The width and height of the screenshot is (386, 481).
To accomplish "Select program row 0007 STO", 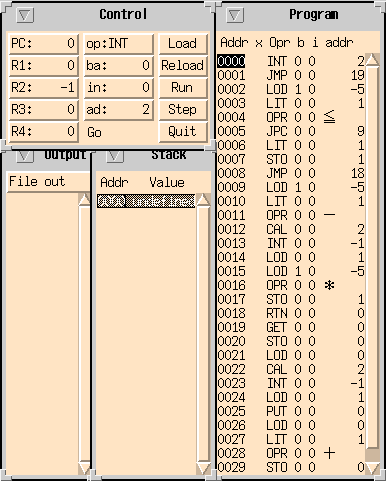I will point(291,159).
